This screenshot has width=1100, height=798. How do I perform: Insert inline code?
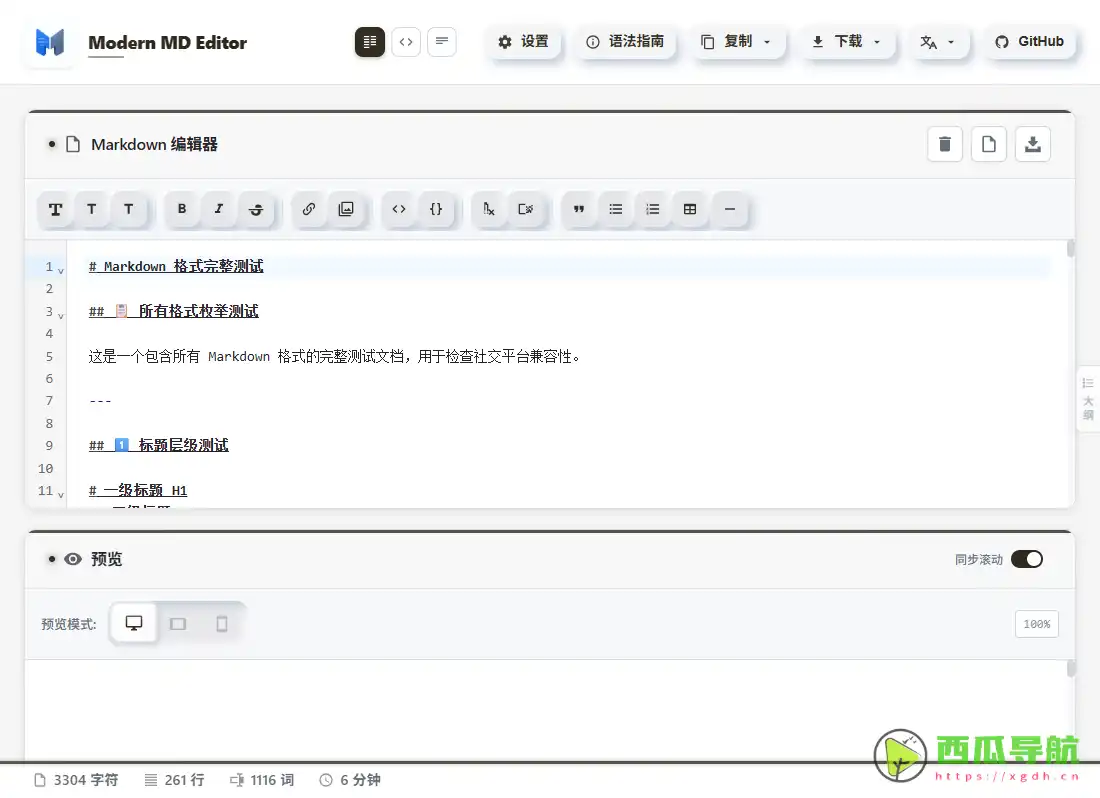click(x=399, y=209)
